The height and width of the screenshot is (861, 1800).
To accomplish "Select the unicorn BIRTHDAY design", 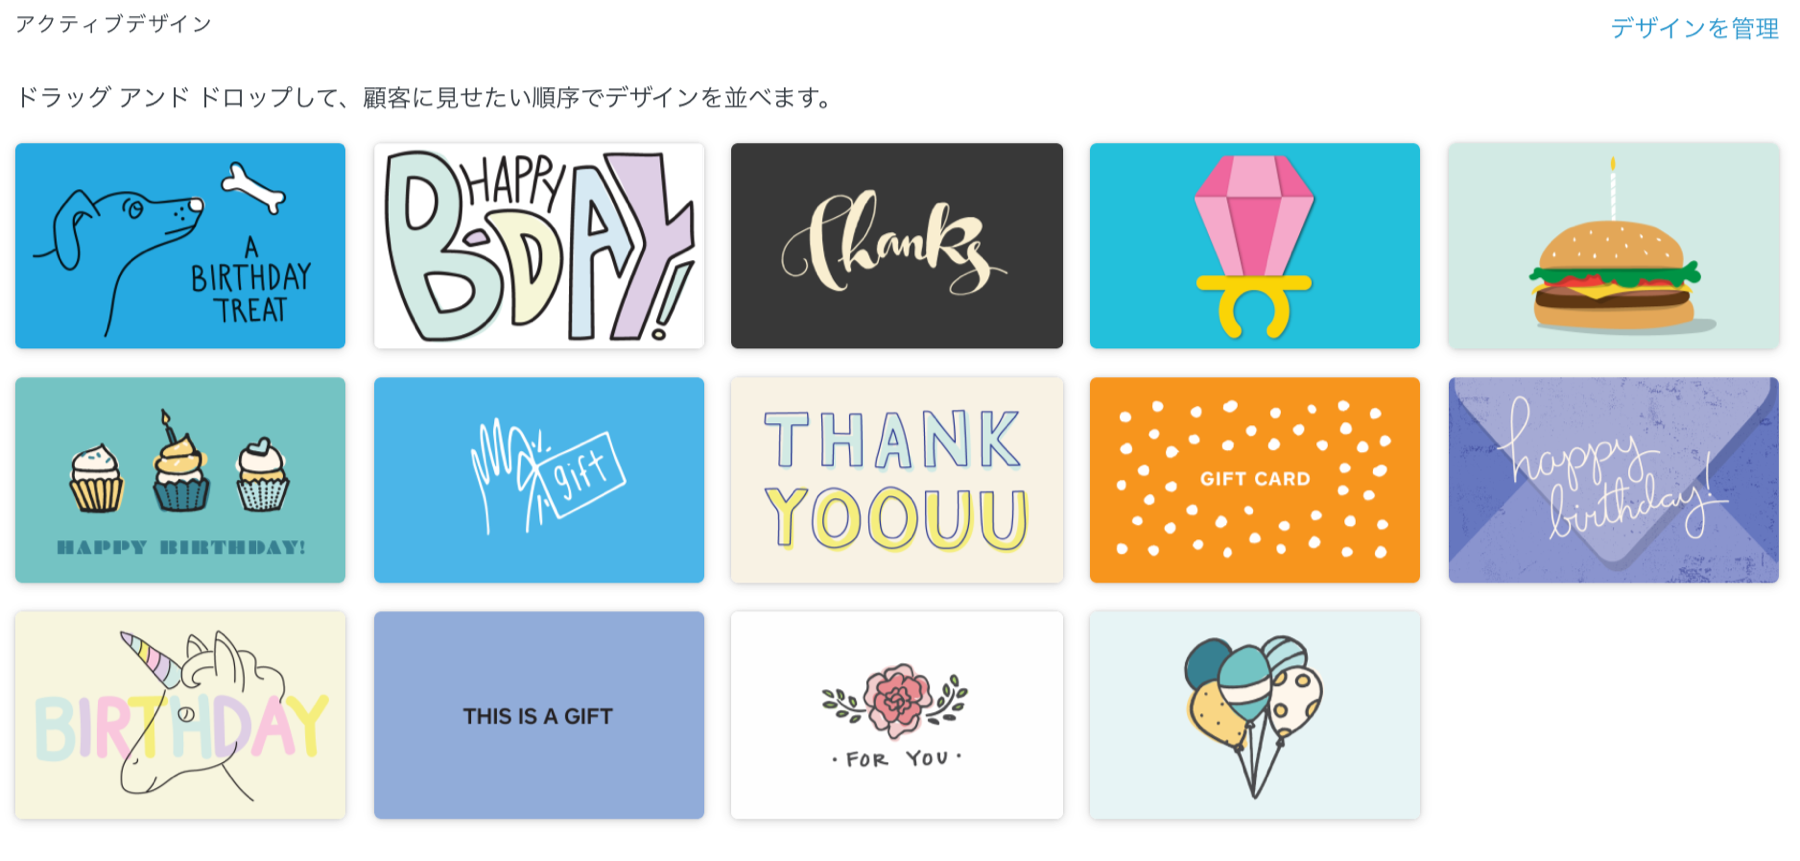I will pyautogui.click(x=180, y=715).
